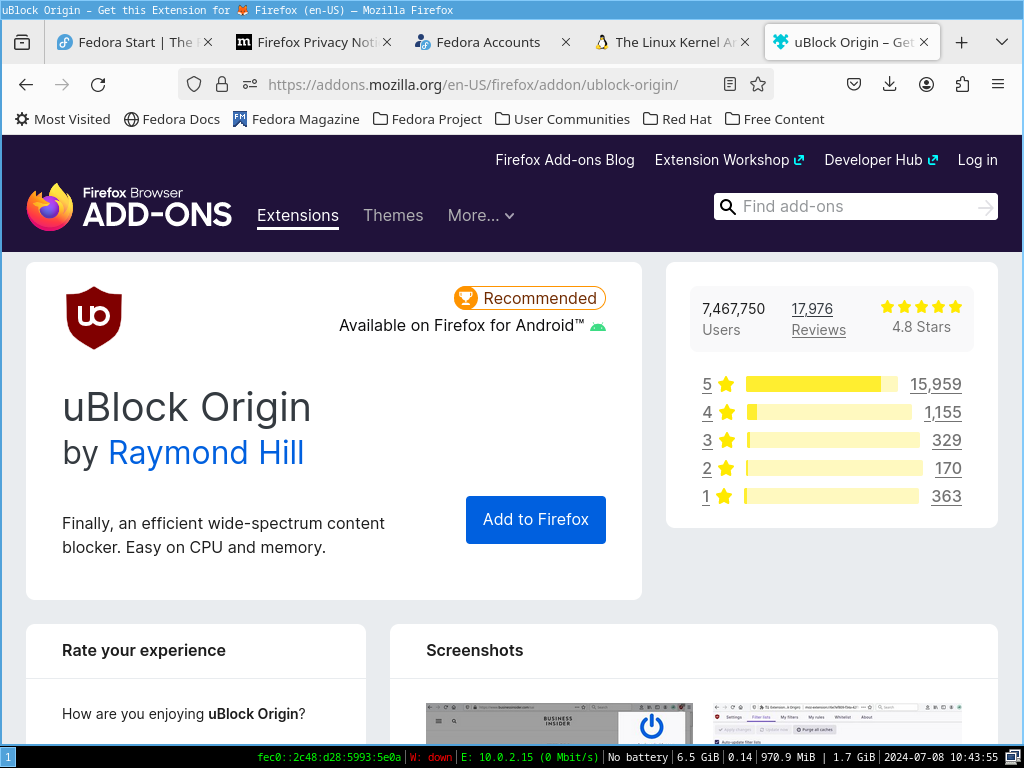Bookmark this page with the star icon

point(758,84)
